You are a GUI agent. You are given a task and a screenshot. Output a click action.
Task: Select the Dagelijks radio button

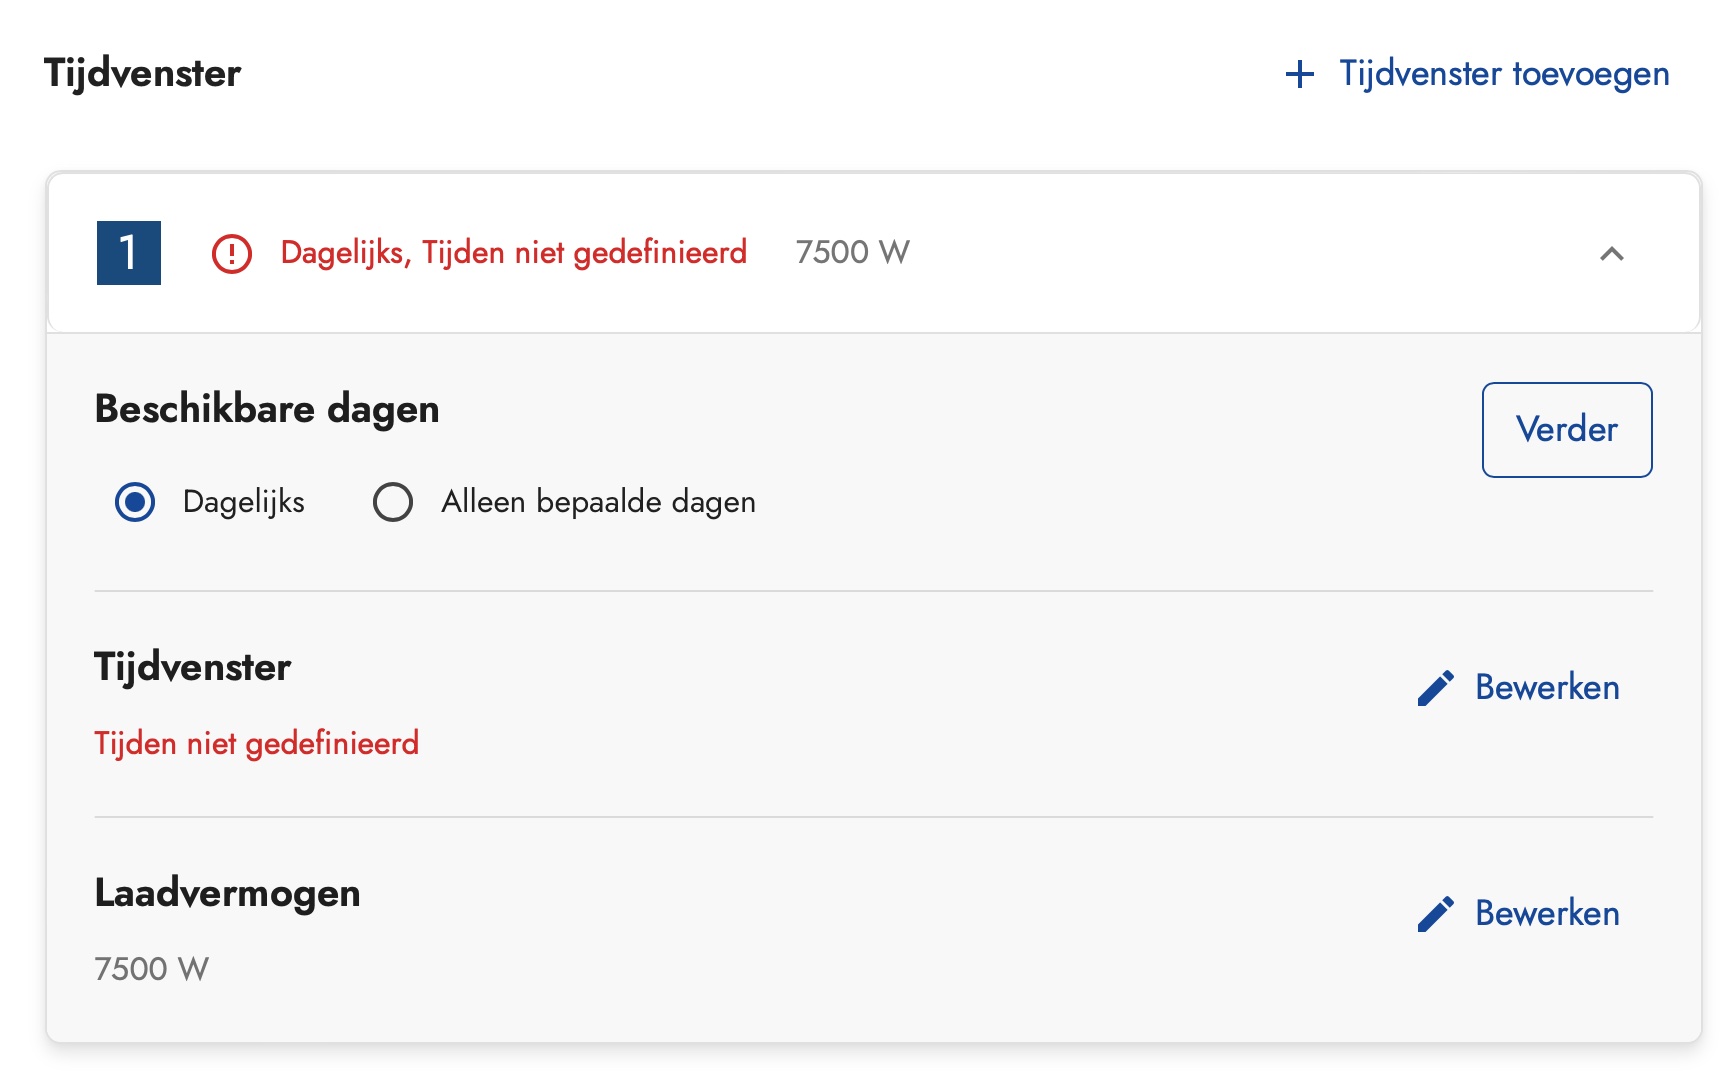click(x=134, y=502)
